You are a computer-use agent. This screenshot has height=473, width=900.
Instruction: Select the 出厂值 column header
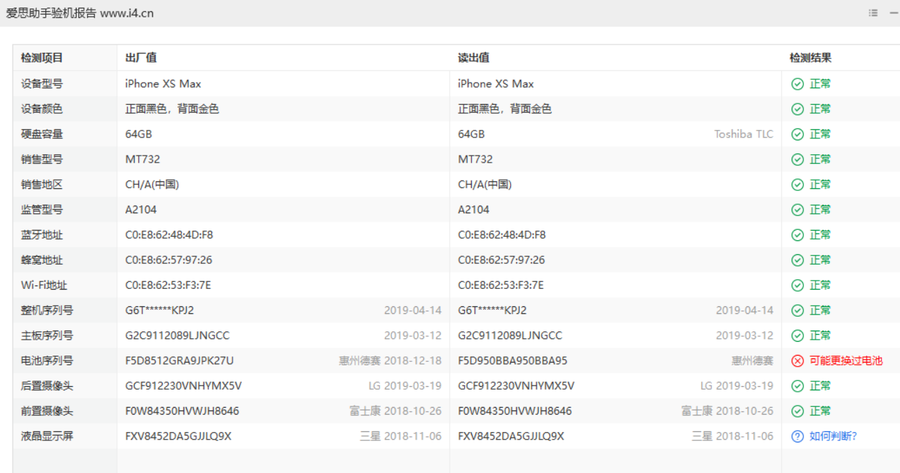pyautogui.click(x=141, y=58)
